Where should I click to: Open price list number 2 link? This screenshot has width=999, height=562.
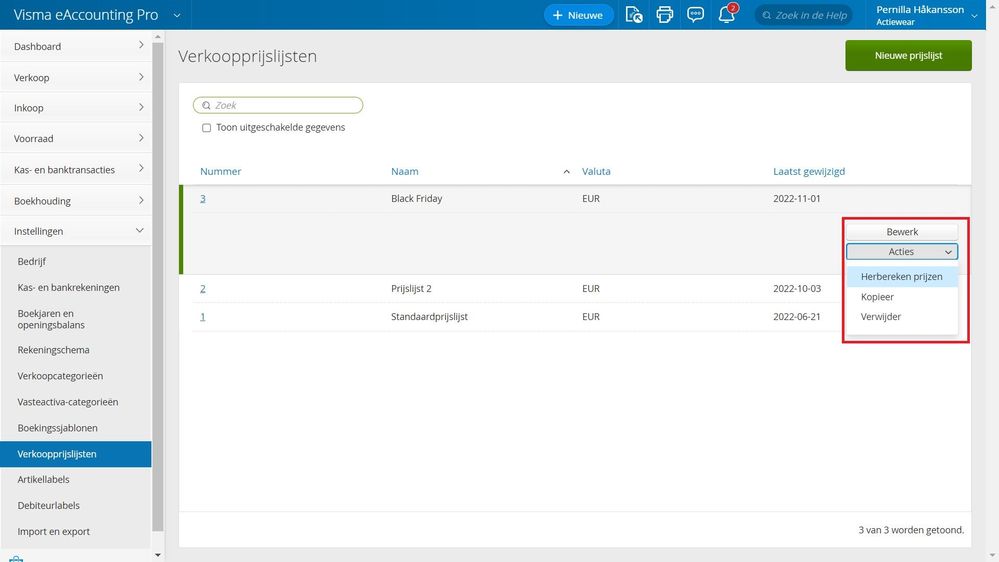203,289
